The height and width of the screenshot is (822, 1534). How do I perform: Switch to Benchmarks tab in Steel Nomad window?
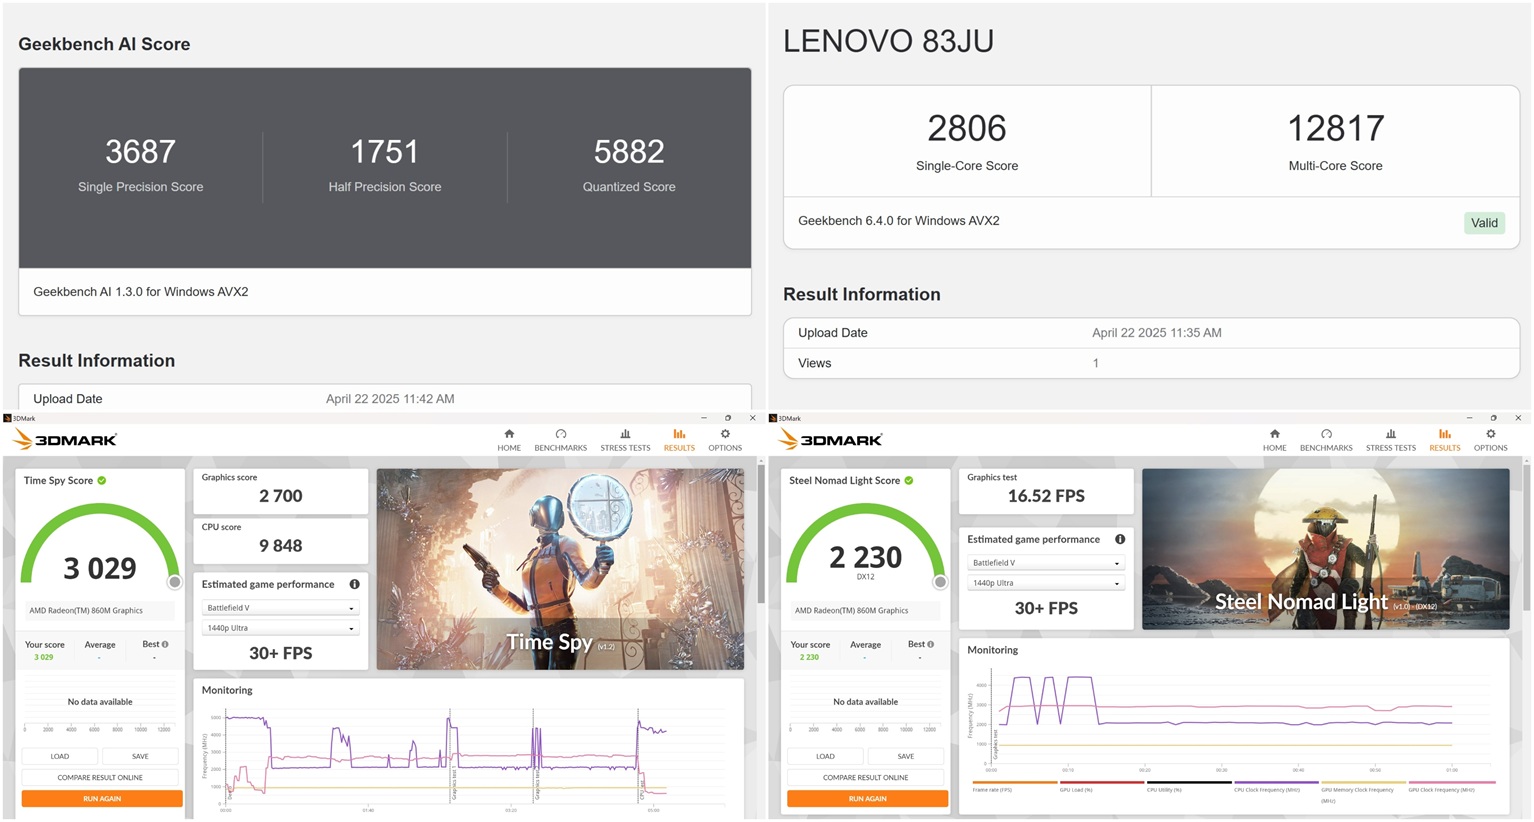pyautogui.click(x=1326, y=439)
